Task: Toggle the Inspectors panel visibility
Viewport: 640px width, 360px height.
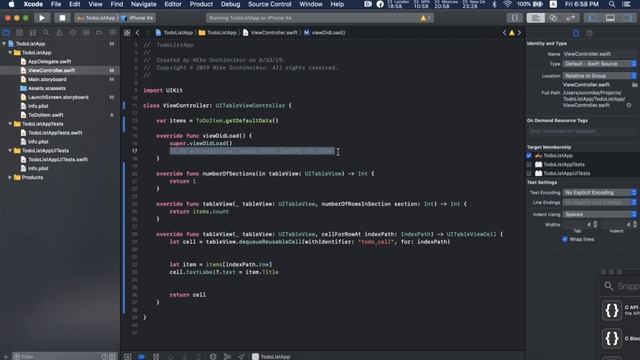Action: click(x=628, y=18)
